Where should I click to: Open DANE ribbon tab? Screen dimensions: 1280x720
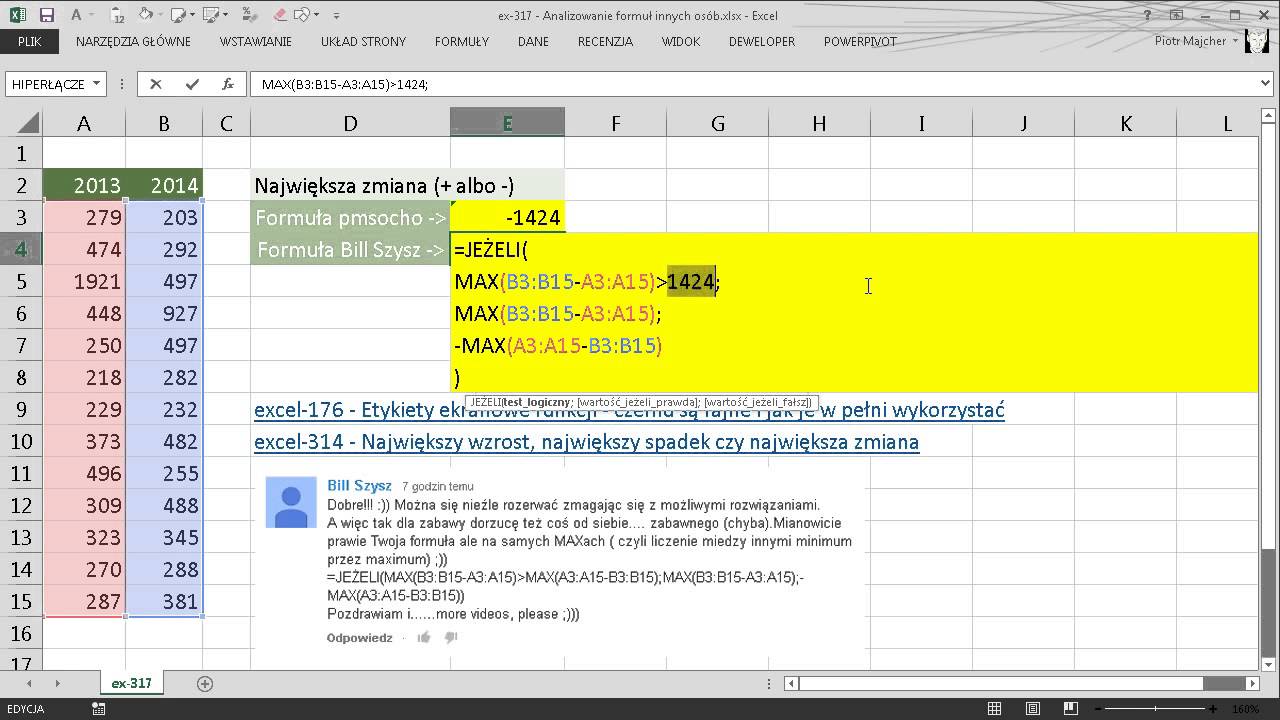[533, 42]
